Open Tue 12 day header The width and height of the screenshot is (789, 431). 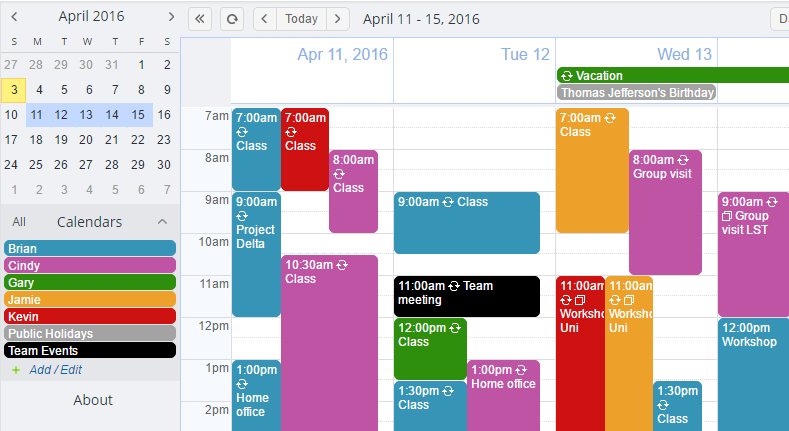(x=525, y=54)
